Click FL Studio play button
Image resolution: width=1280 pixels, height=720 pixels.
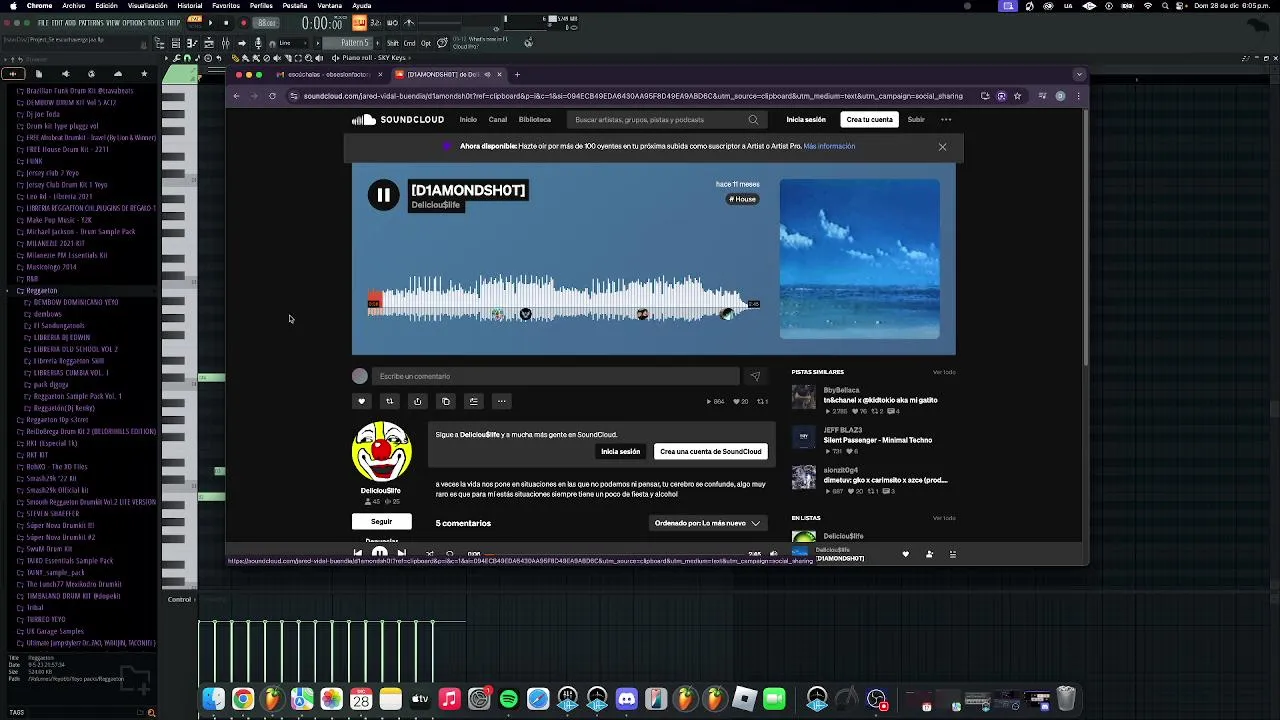point(210,22)
